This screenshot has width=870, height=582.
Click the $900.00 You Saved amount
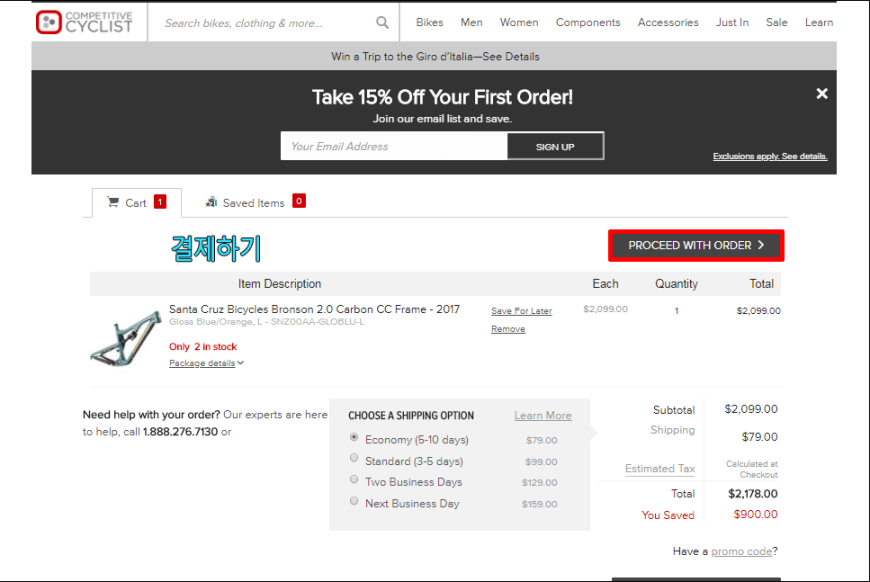pyautogui.click(x=756, y=514)
